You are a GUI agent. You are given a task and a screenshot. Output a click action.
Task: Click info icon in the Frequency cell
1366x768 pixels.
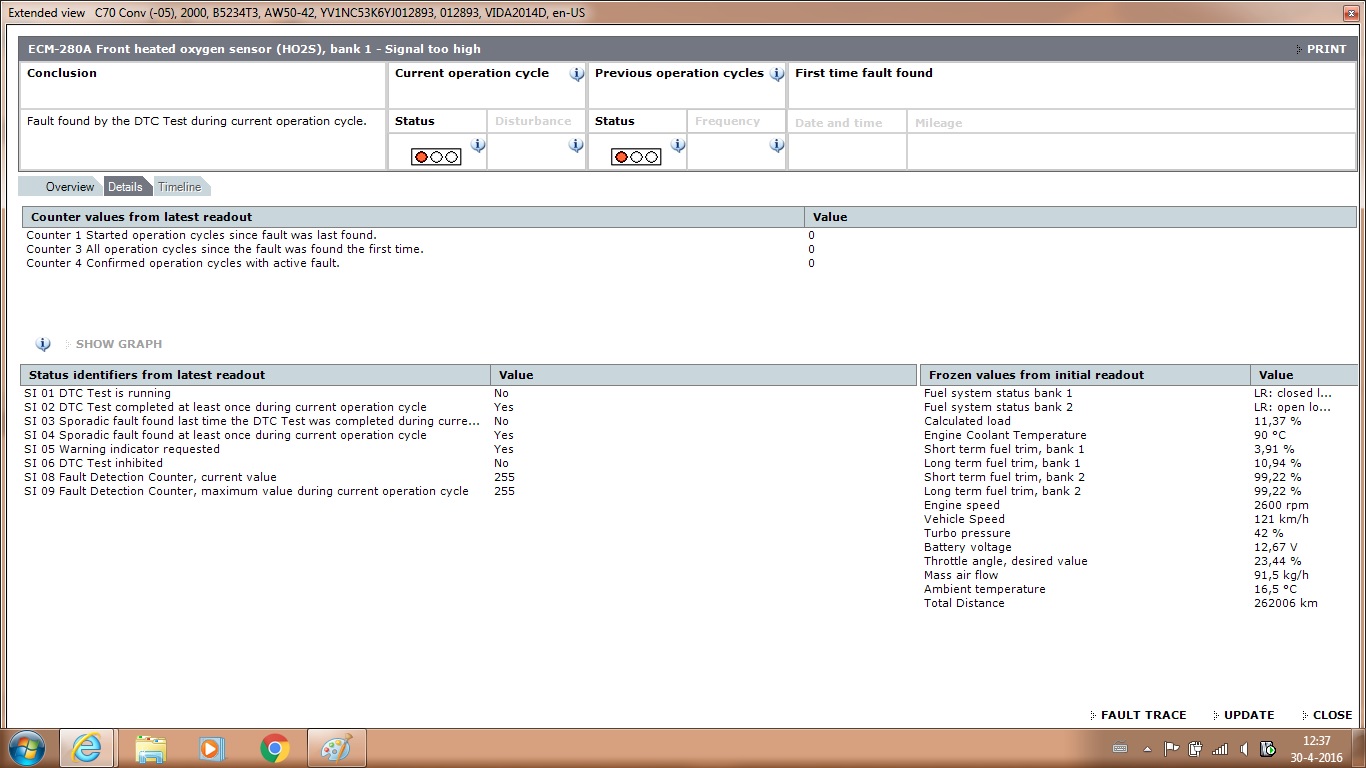coord(777,145)
